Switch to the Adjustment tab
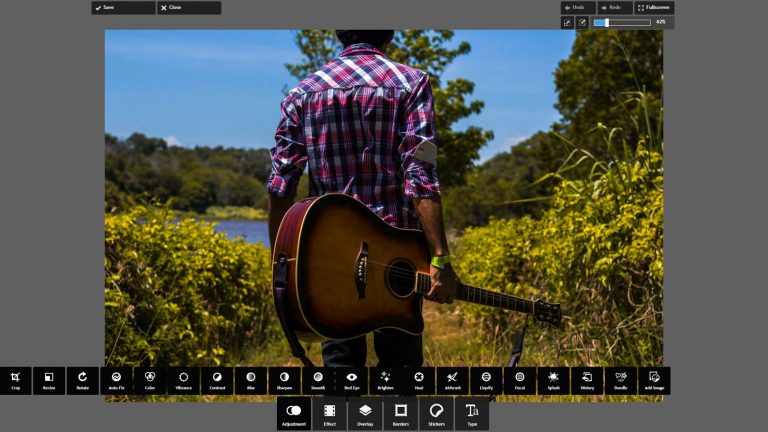 point(294,413)
